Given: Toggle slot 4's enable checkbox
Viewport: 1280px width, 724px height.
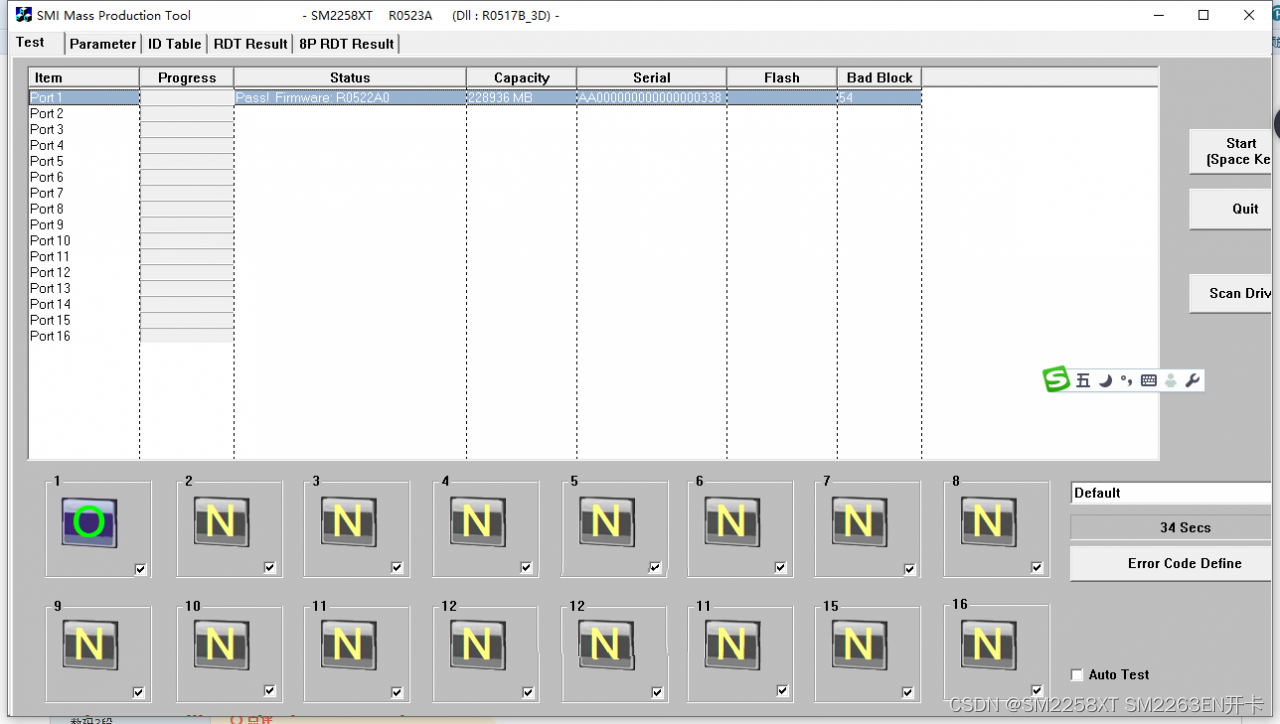Looking at the screenshot, I should [x=527, y=568].
